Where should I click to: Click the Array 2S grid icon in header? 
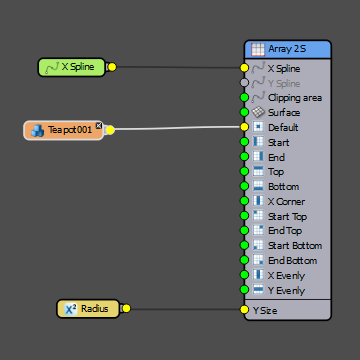(258, 49)
